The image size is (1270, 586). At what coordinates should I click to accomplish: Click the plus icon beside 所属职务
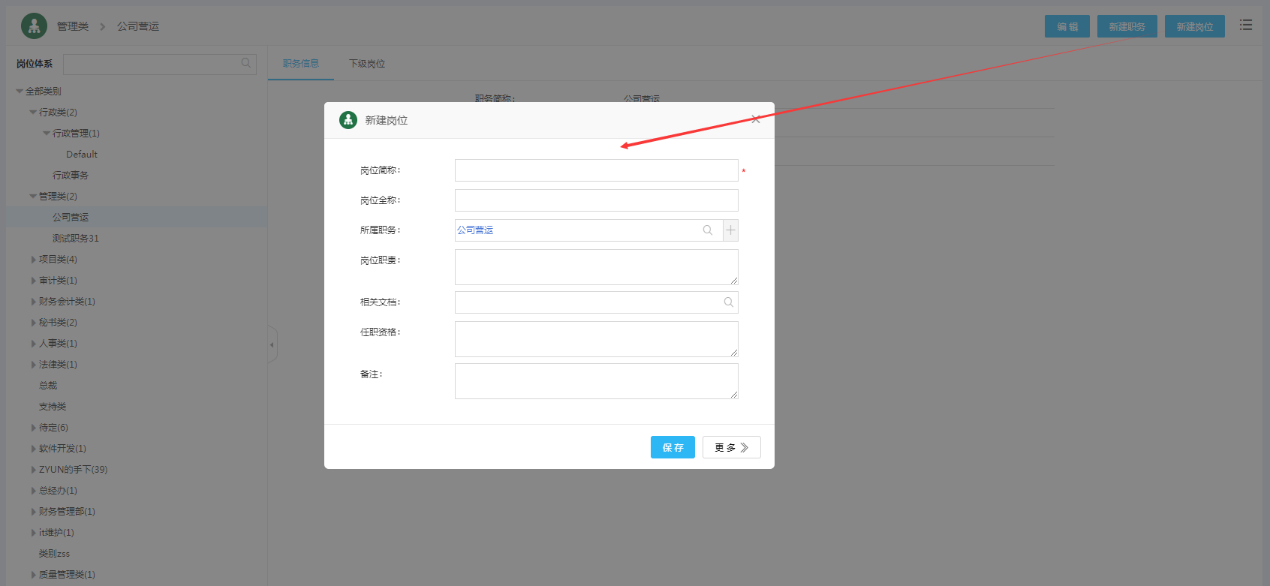(731, 230)
